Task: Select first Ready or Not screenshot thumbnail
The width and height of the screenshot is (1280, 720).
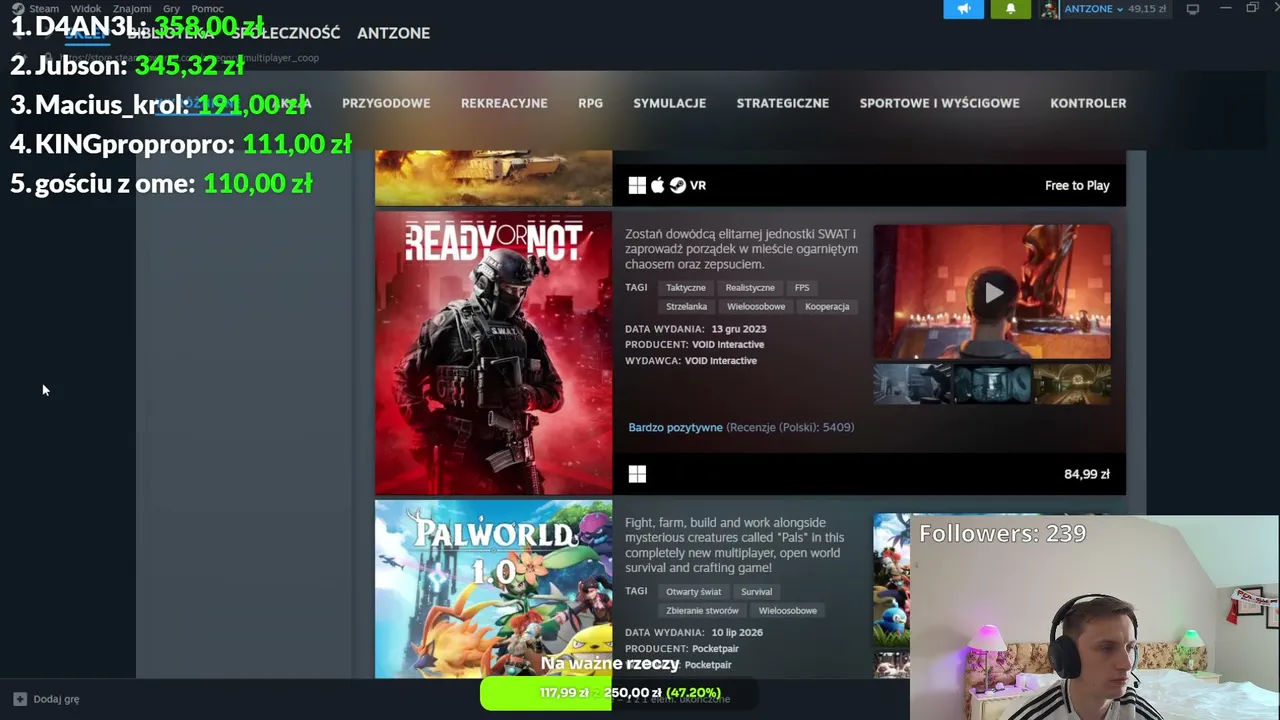Action: [x=913, y=384]
